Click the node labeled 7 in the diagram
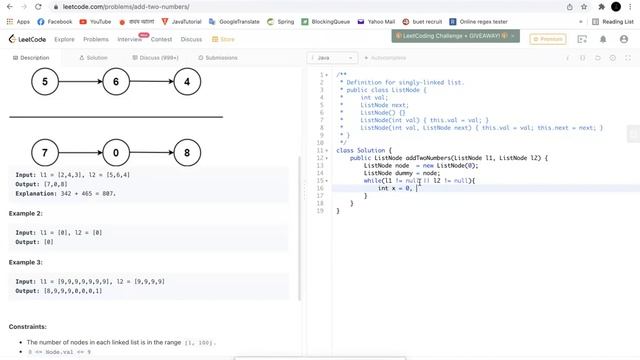Viewport: 640px width, 360px height. coord(45,153)
